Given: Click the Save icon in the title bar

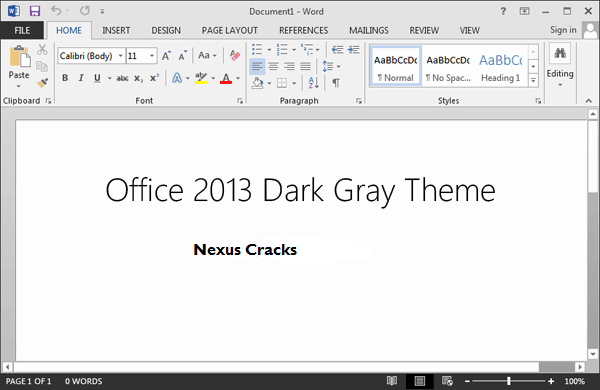Looking at the screenshot, I should point(35,11).
